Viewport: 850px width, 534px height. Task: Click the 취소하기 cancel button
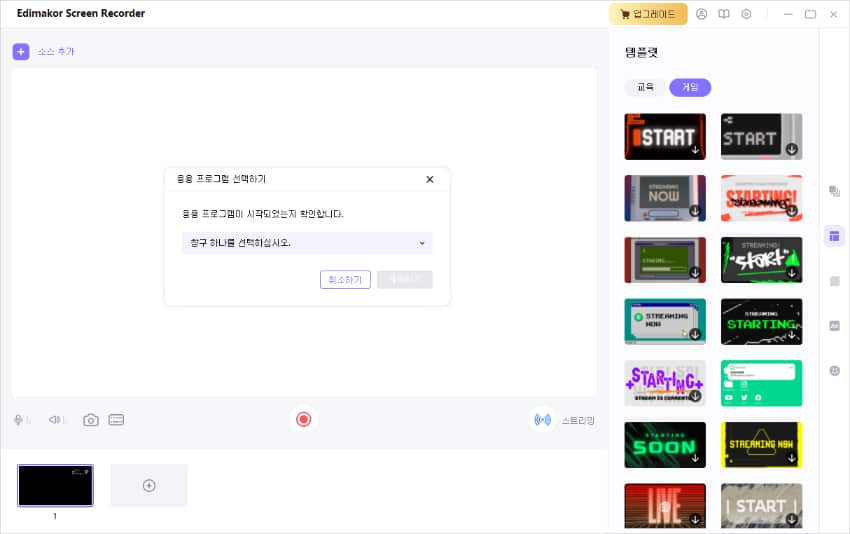coord(345,280)
